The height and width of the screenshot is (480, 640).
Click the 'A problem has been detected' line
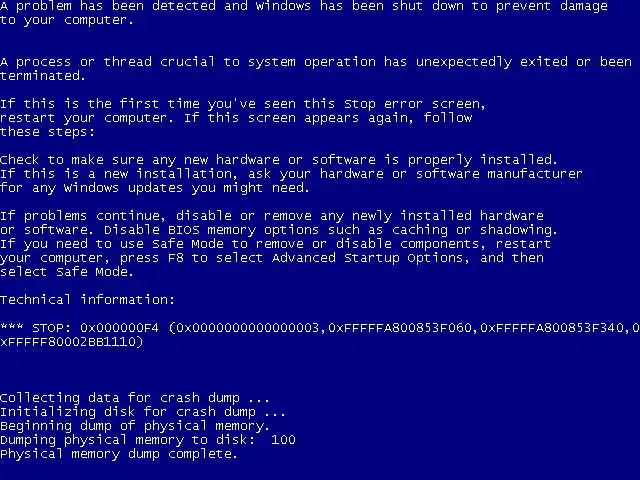coord(304,6)
